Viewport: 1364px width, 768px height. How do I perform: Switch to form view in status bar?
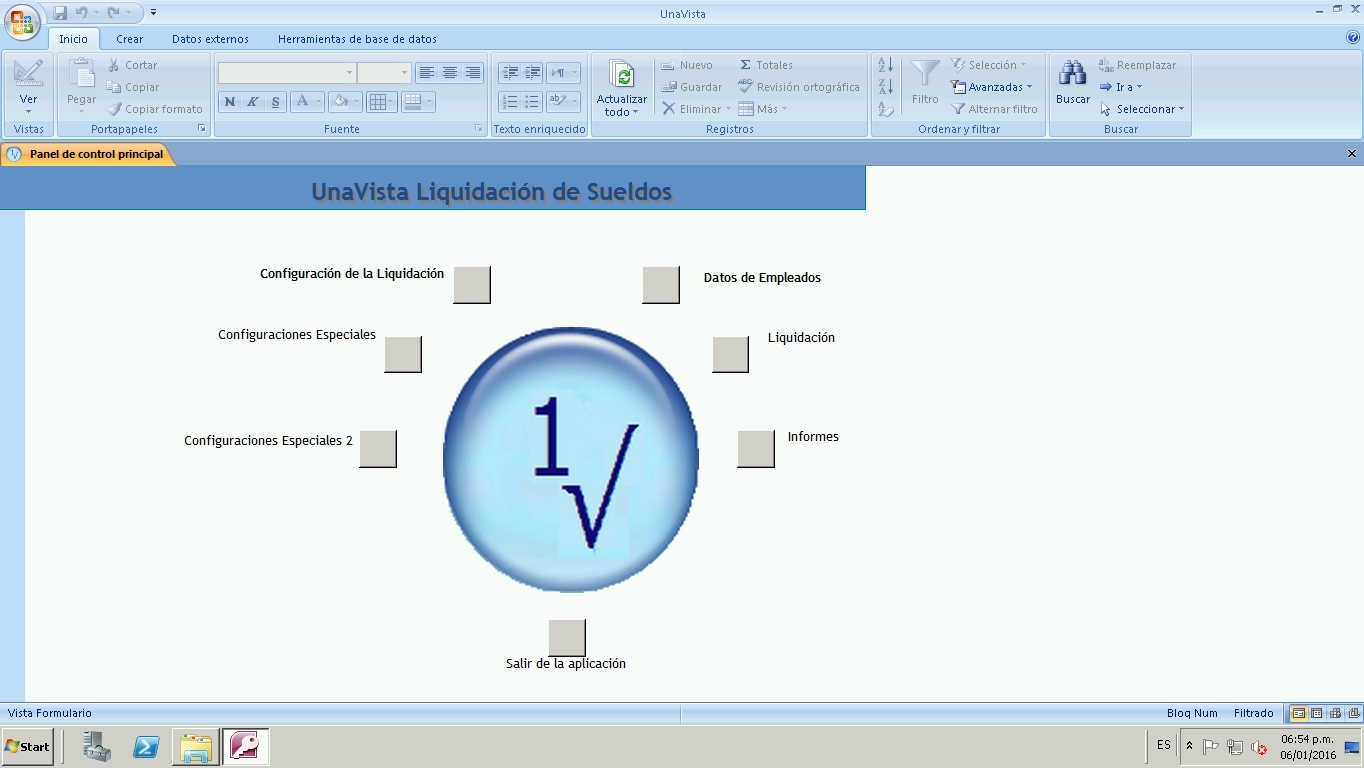[x=1298, y=713]
